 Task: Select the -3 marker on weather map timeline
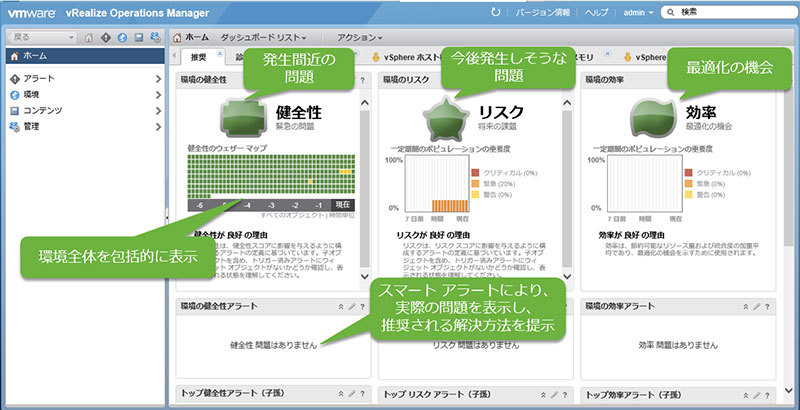click(271, 205)
